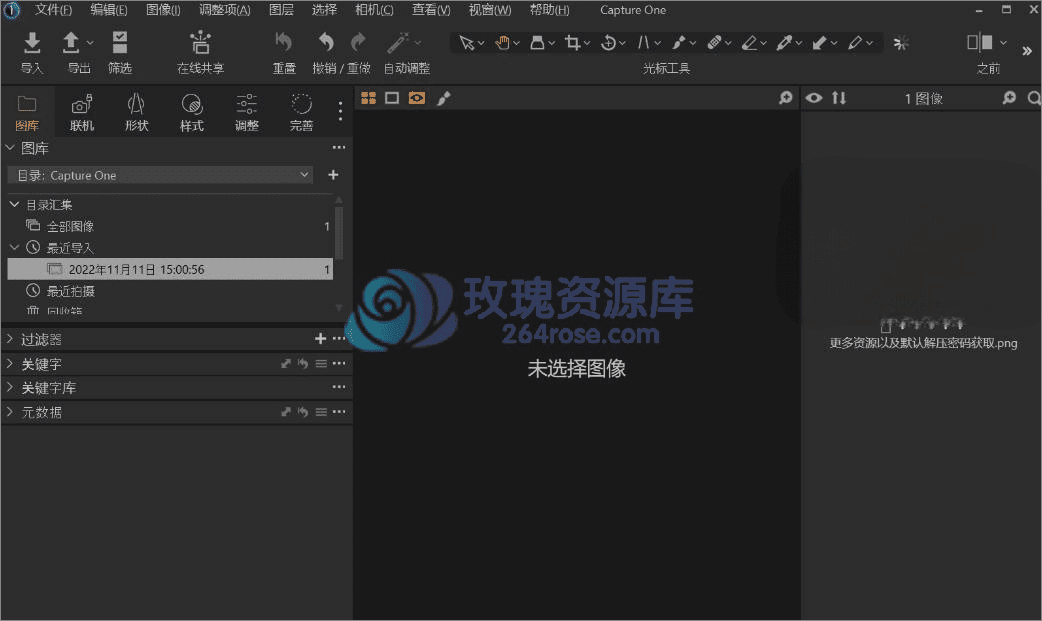
Task: Expand the Filters (过滤器) panel
Action: pos(9,339)
